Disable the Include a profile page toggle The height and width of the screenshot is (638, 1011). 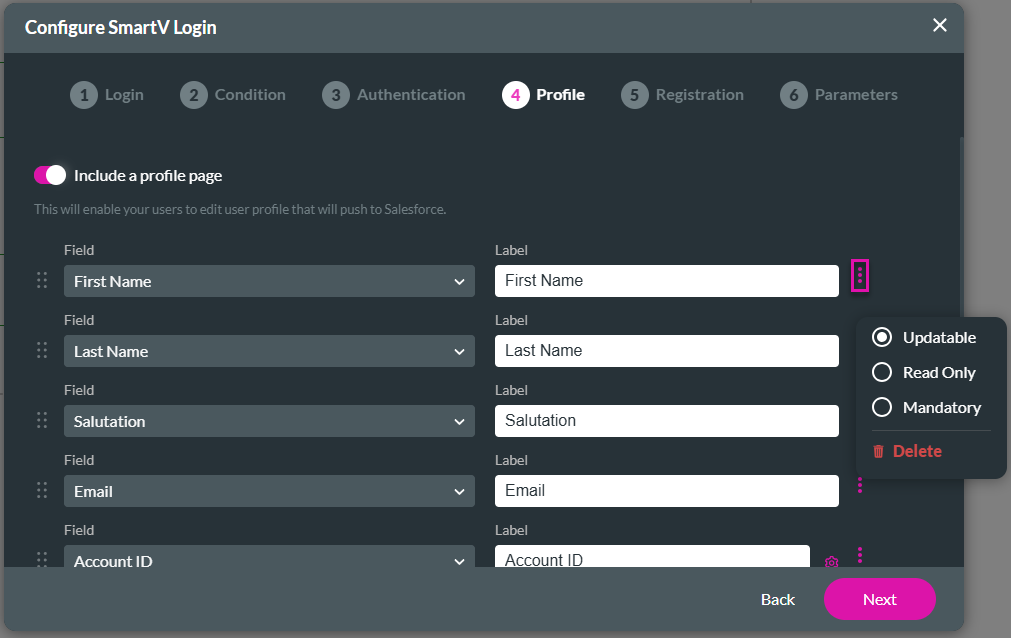pos(48,174)
